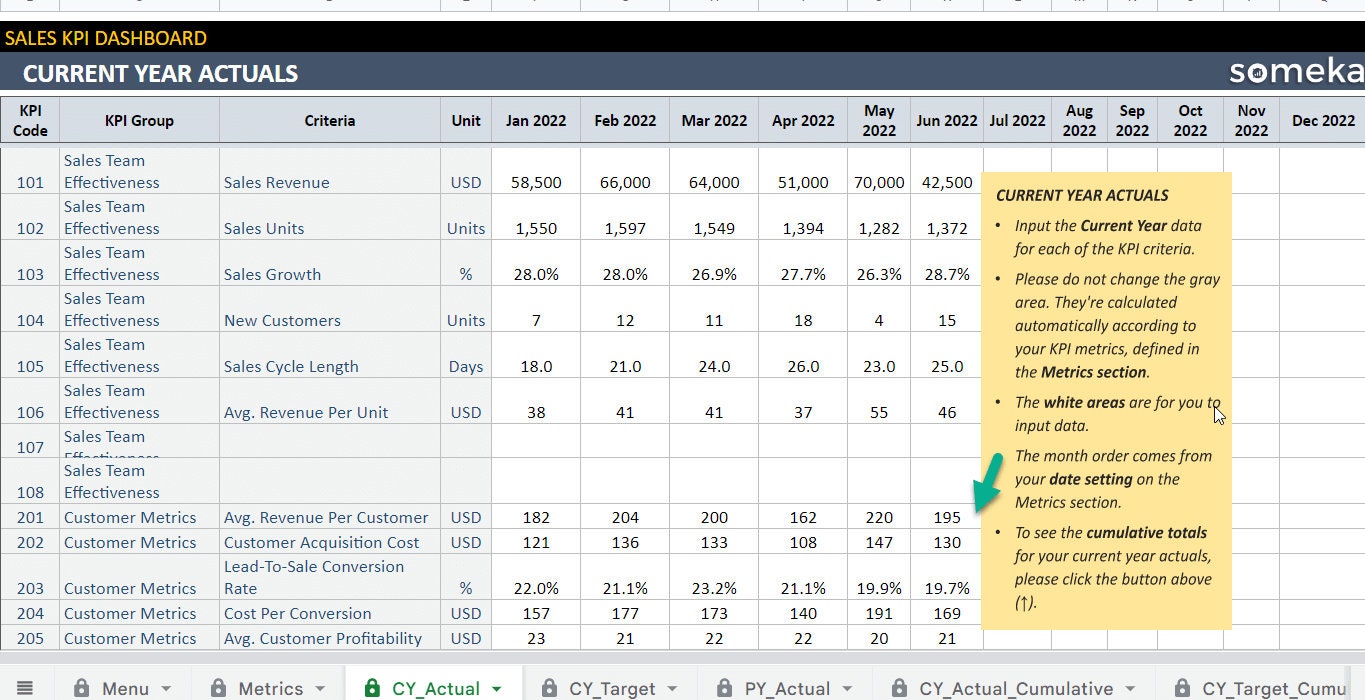Select the Cost Per Conversion criteria cell
The height and width of the screenshot is (700, 1365).
(x=330, y=613)
